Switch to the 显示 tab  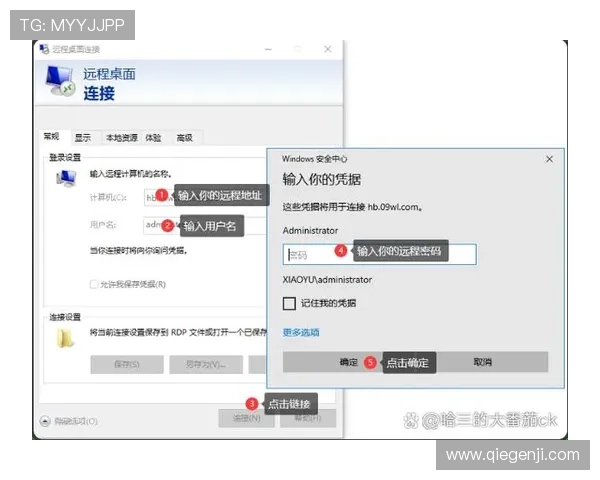click(83, 137)
